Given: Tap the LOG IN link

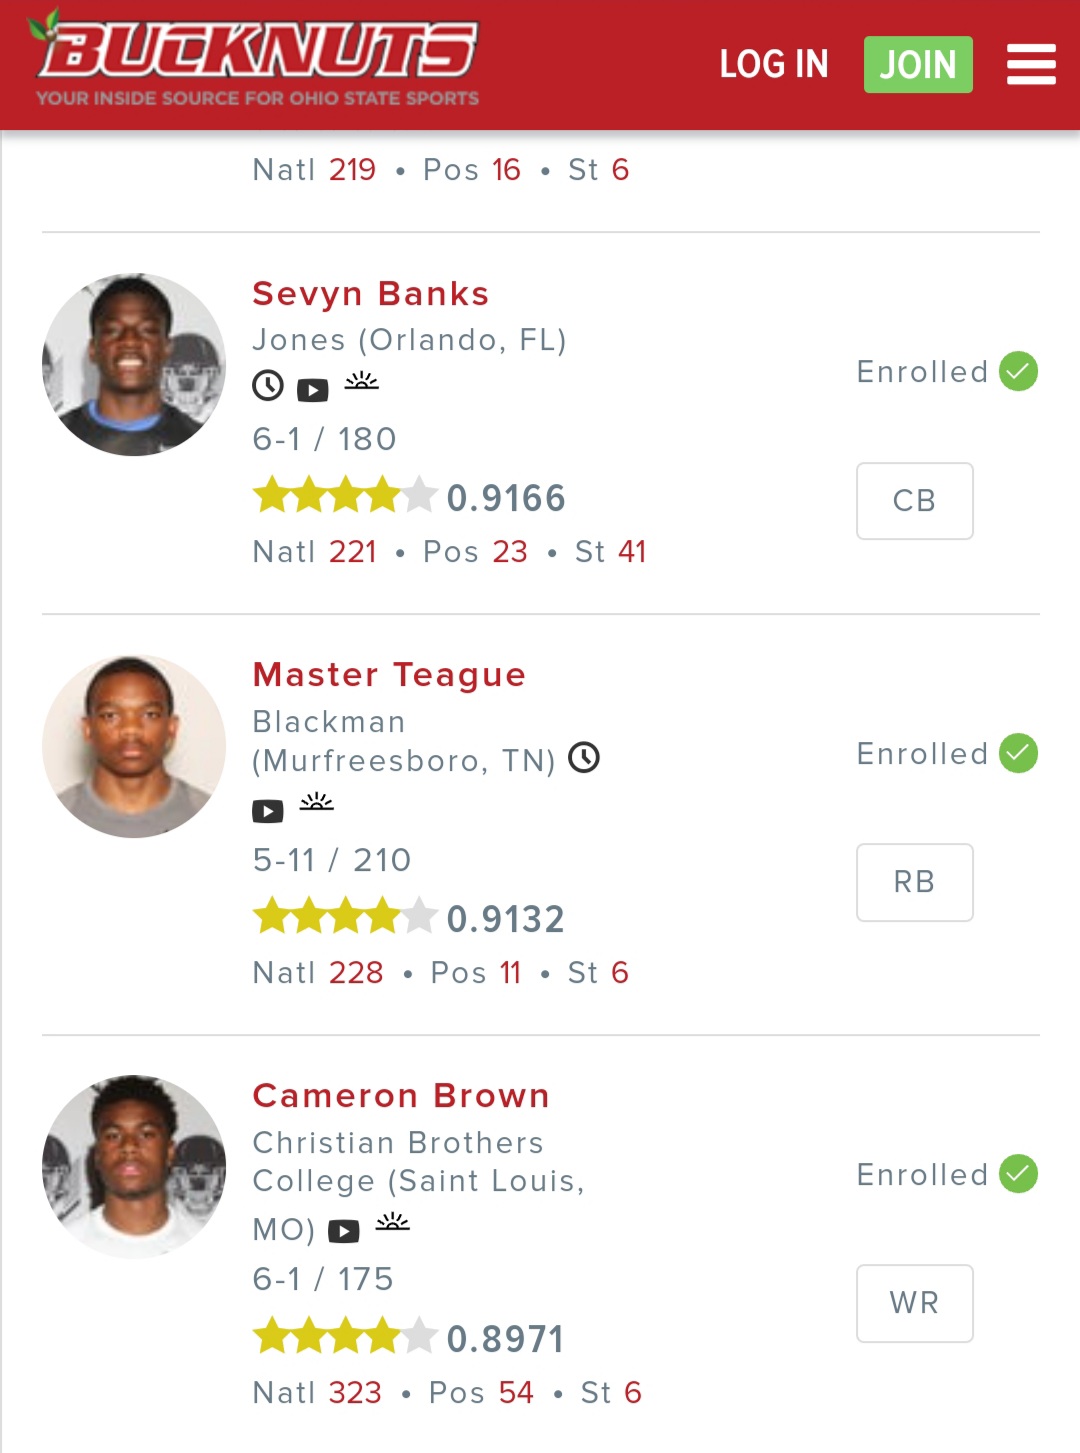Looking at the screenshot, I should click(x=774, y=64).
